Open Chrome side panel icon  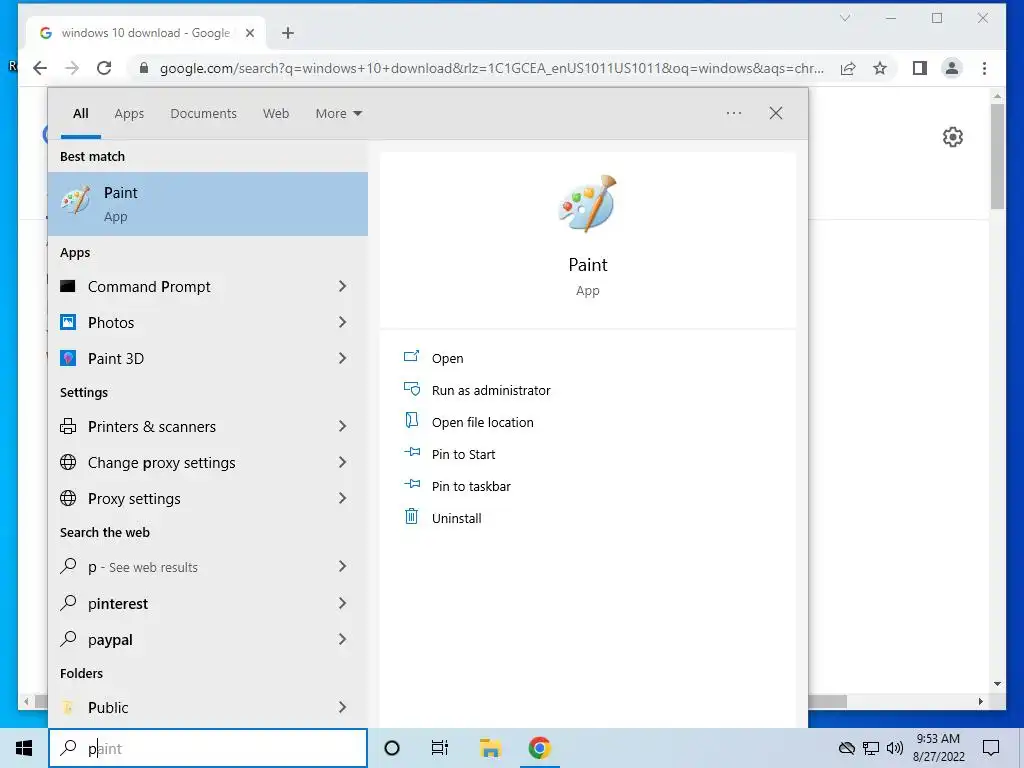(920, 68)
